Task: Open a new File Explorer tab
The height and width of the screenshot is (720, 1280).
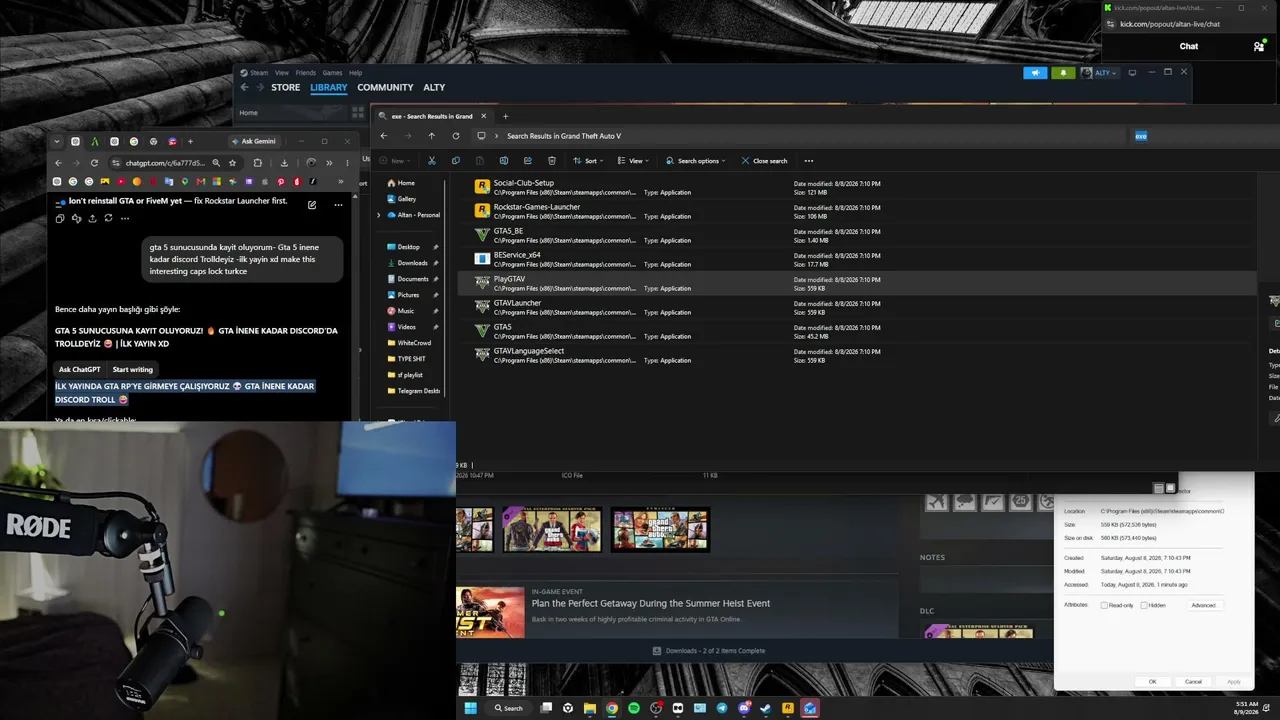Action: coord(505,116)
